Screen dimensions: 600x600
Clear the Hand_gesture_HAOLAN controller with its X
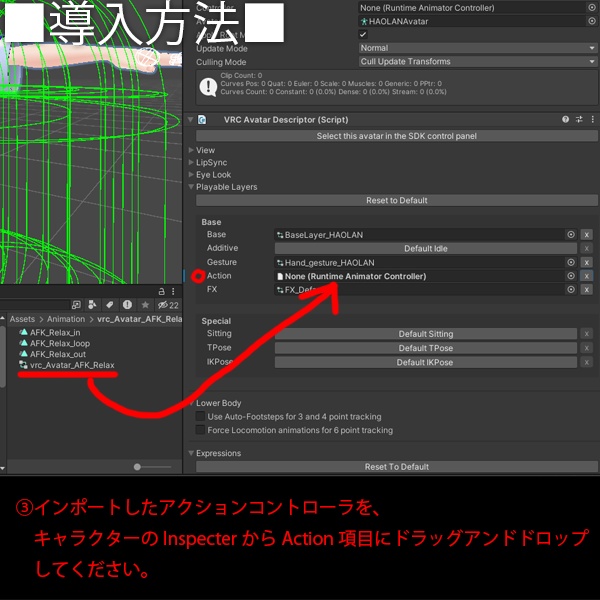[x=586, y=262]
